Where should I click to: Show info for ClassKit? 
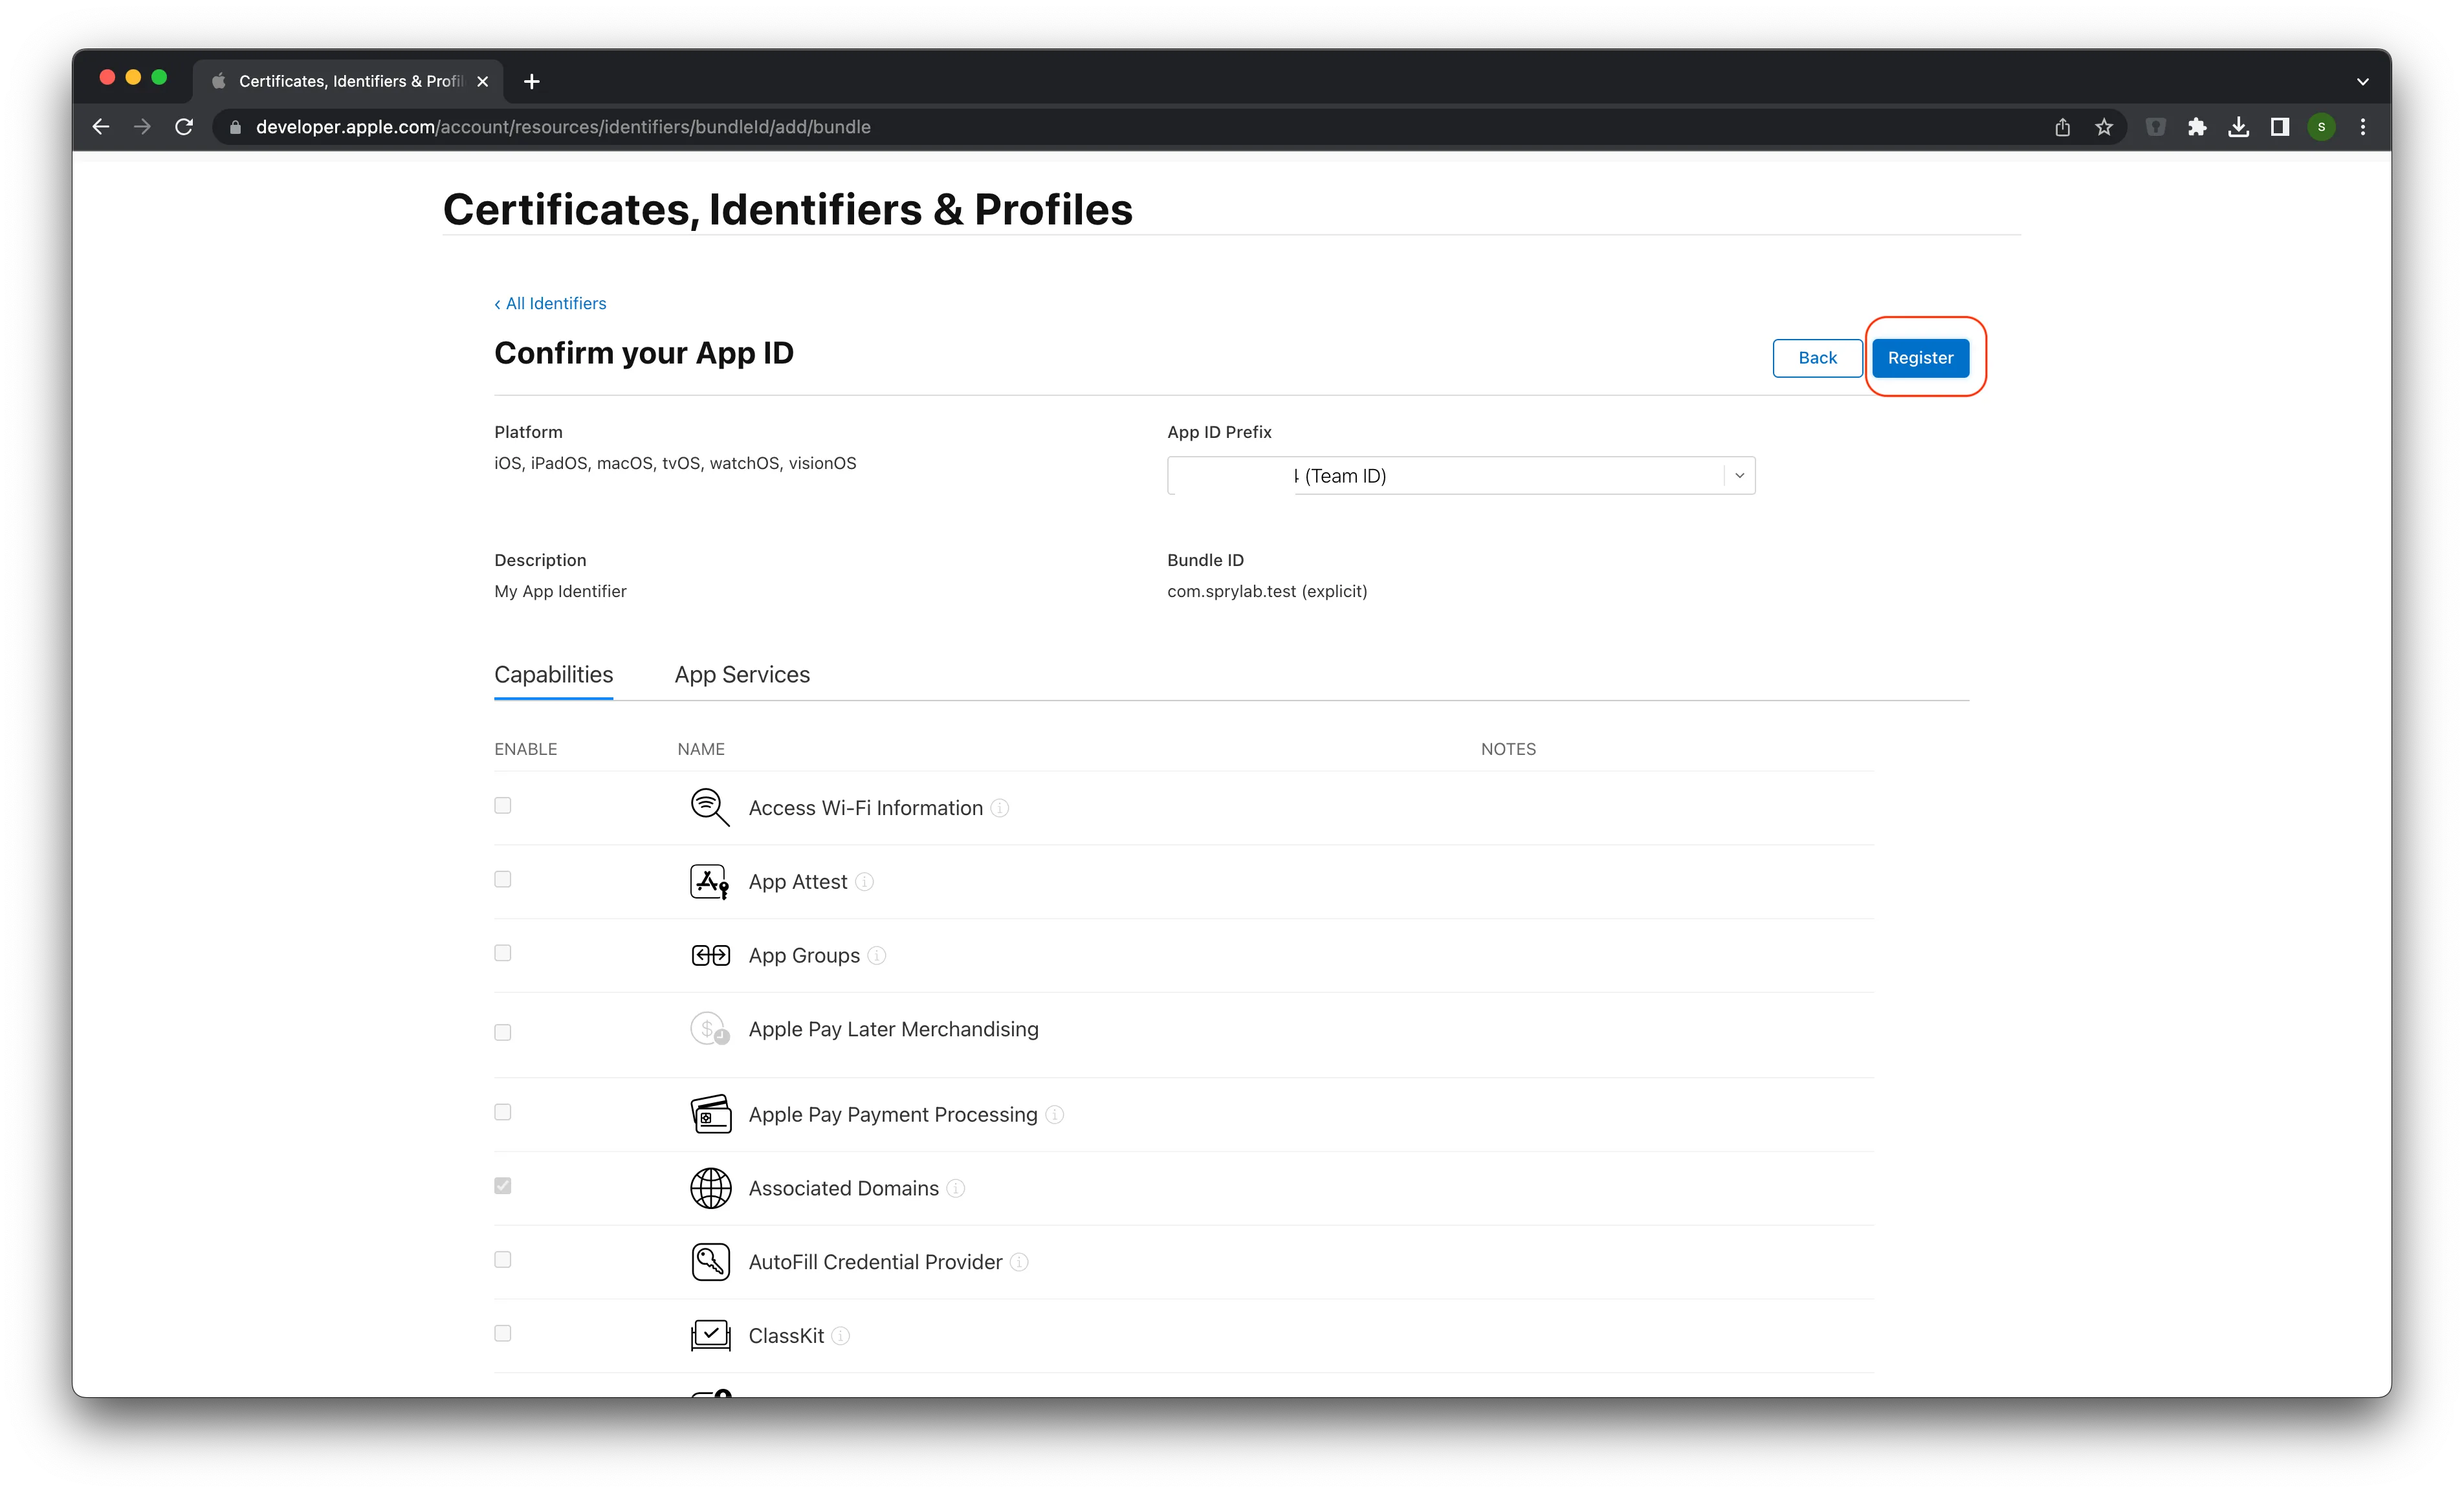tap(840, 1337)
